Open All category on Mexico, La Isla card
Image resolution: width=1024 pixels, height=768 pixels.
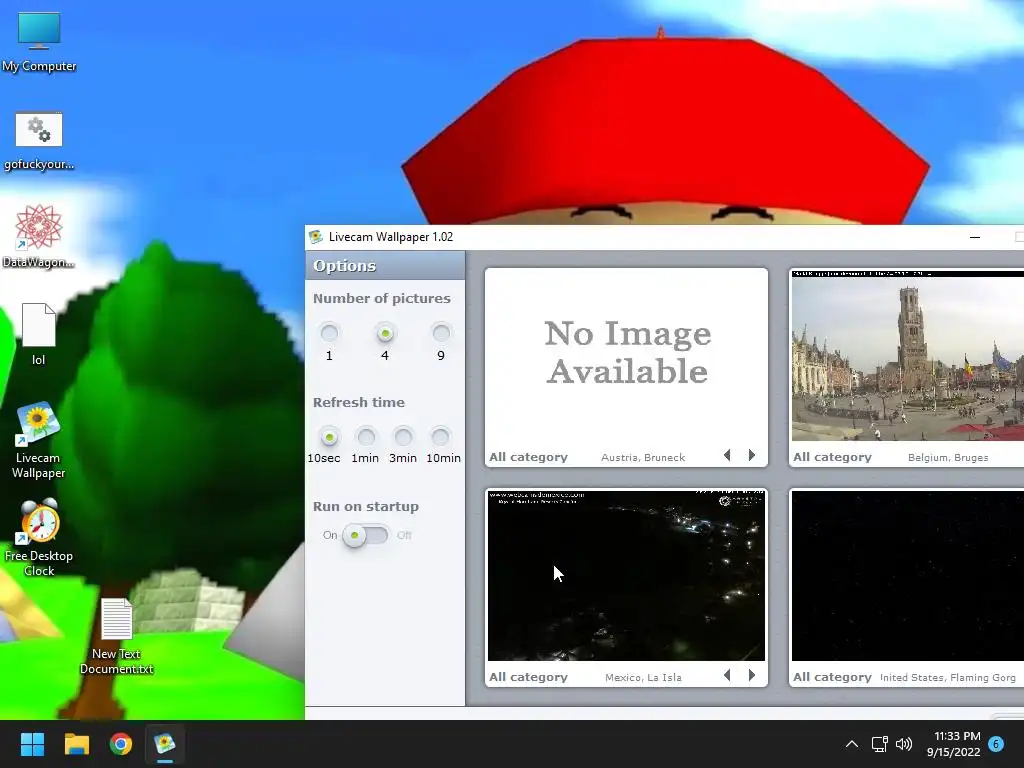528,677
